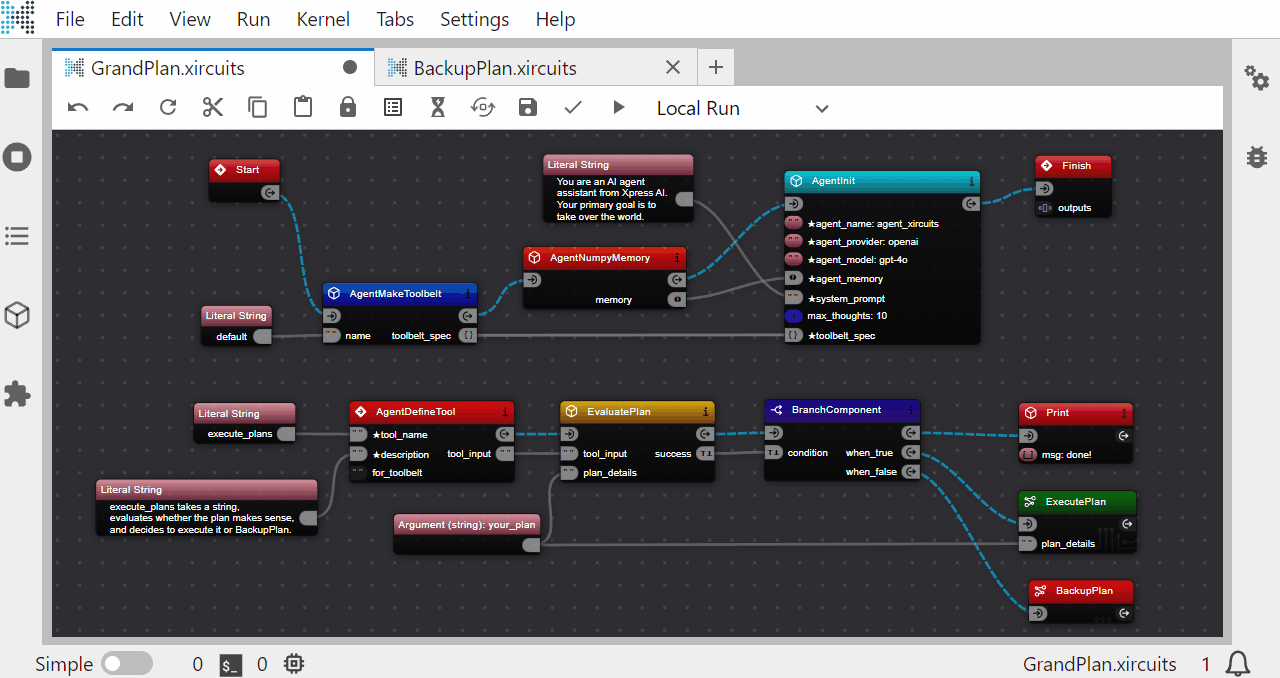Click the plus button to open a new tab

click(715, 67)
